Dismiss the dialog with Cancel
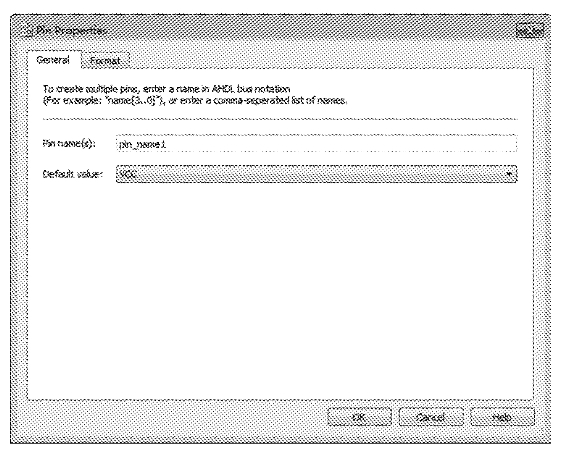Viewport: 563px width, 458px height. [431, 417]
